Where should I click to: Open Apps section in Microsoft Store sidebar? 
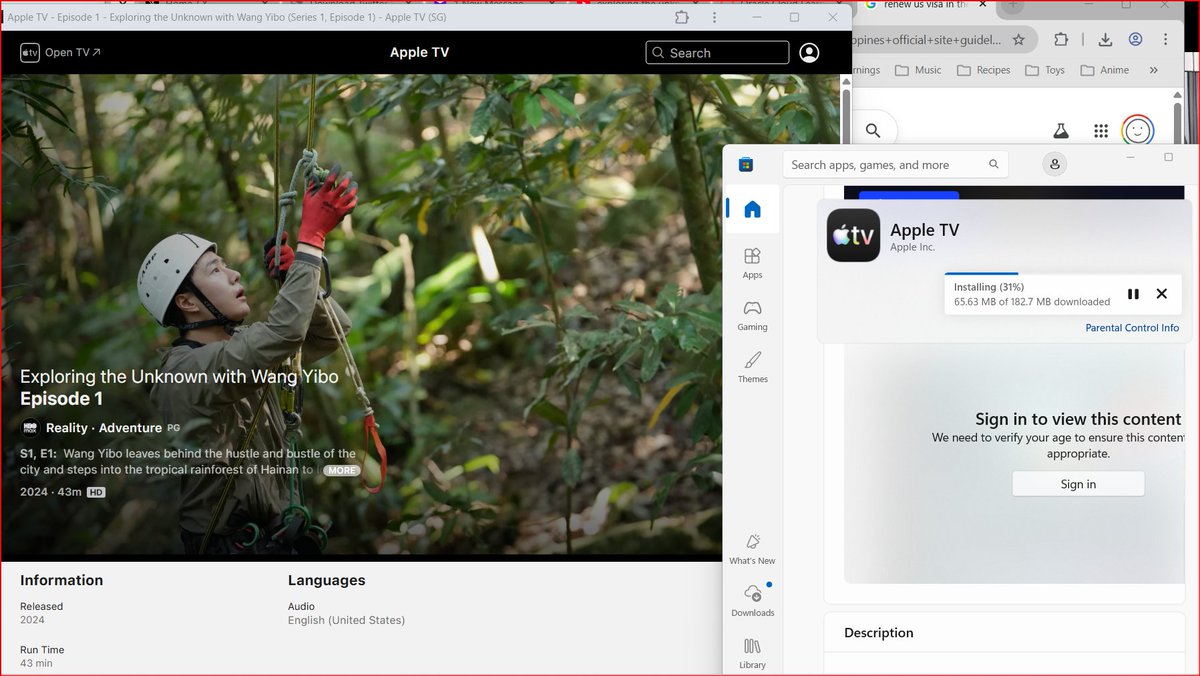click(x=753, y=263)
